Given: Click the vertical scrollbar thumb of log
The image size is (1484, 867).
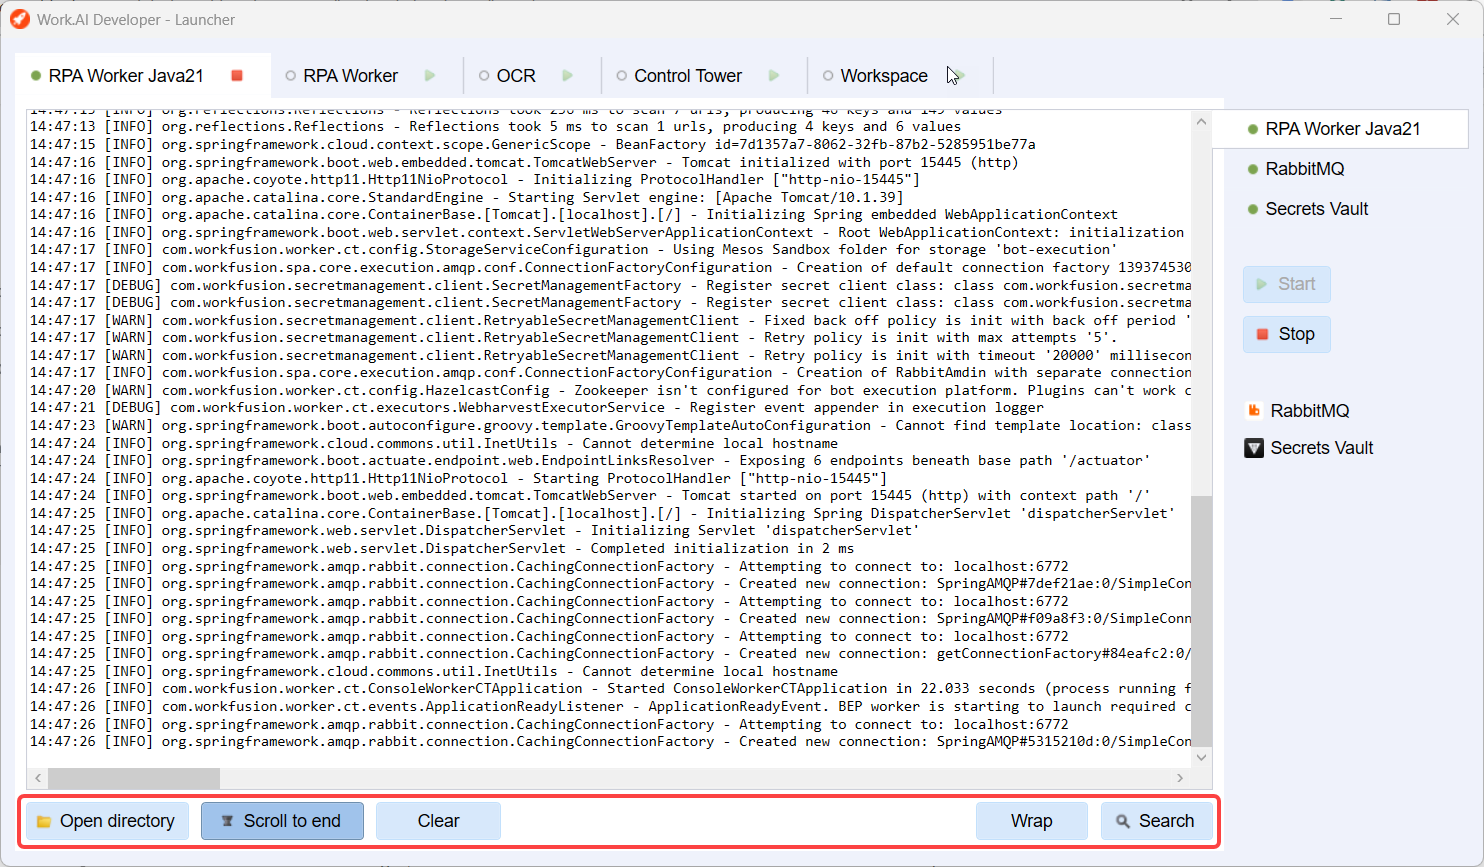Looking at the screenshot, I should tap(1201, 620).
